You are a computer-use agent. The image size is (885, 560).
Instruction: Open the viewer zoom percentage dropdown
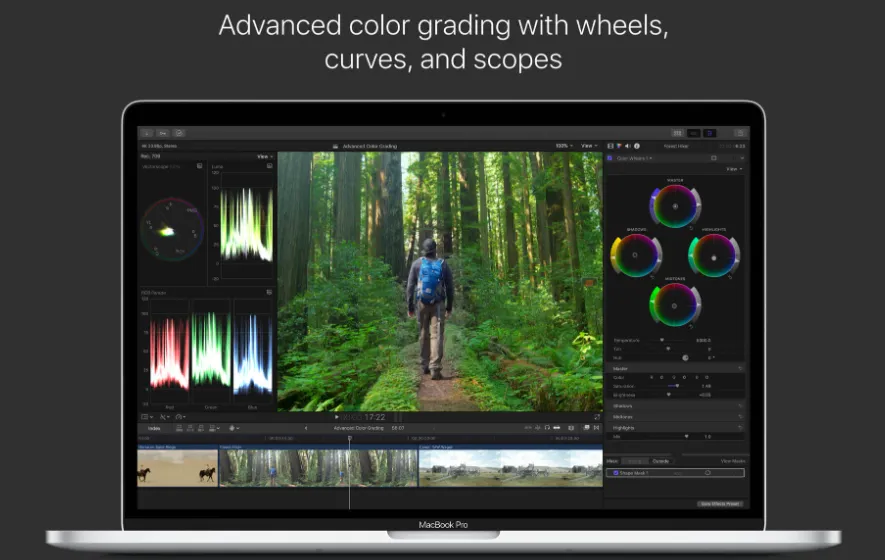click(x=564, y=146)
